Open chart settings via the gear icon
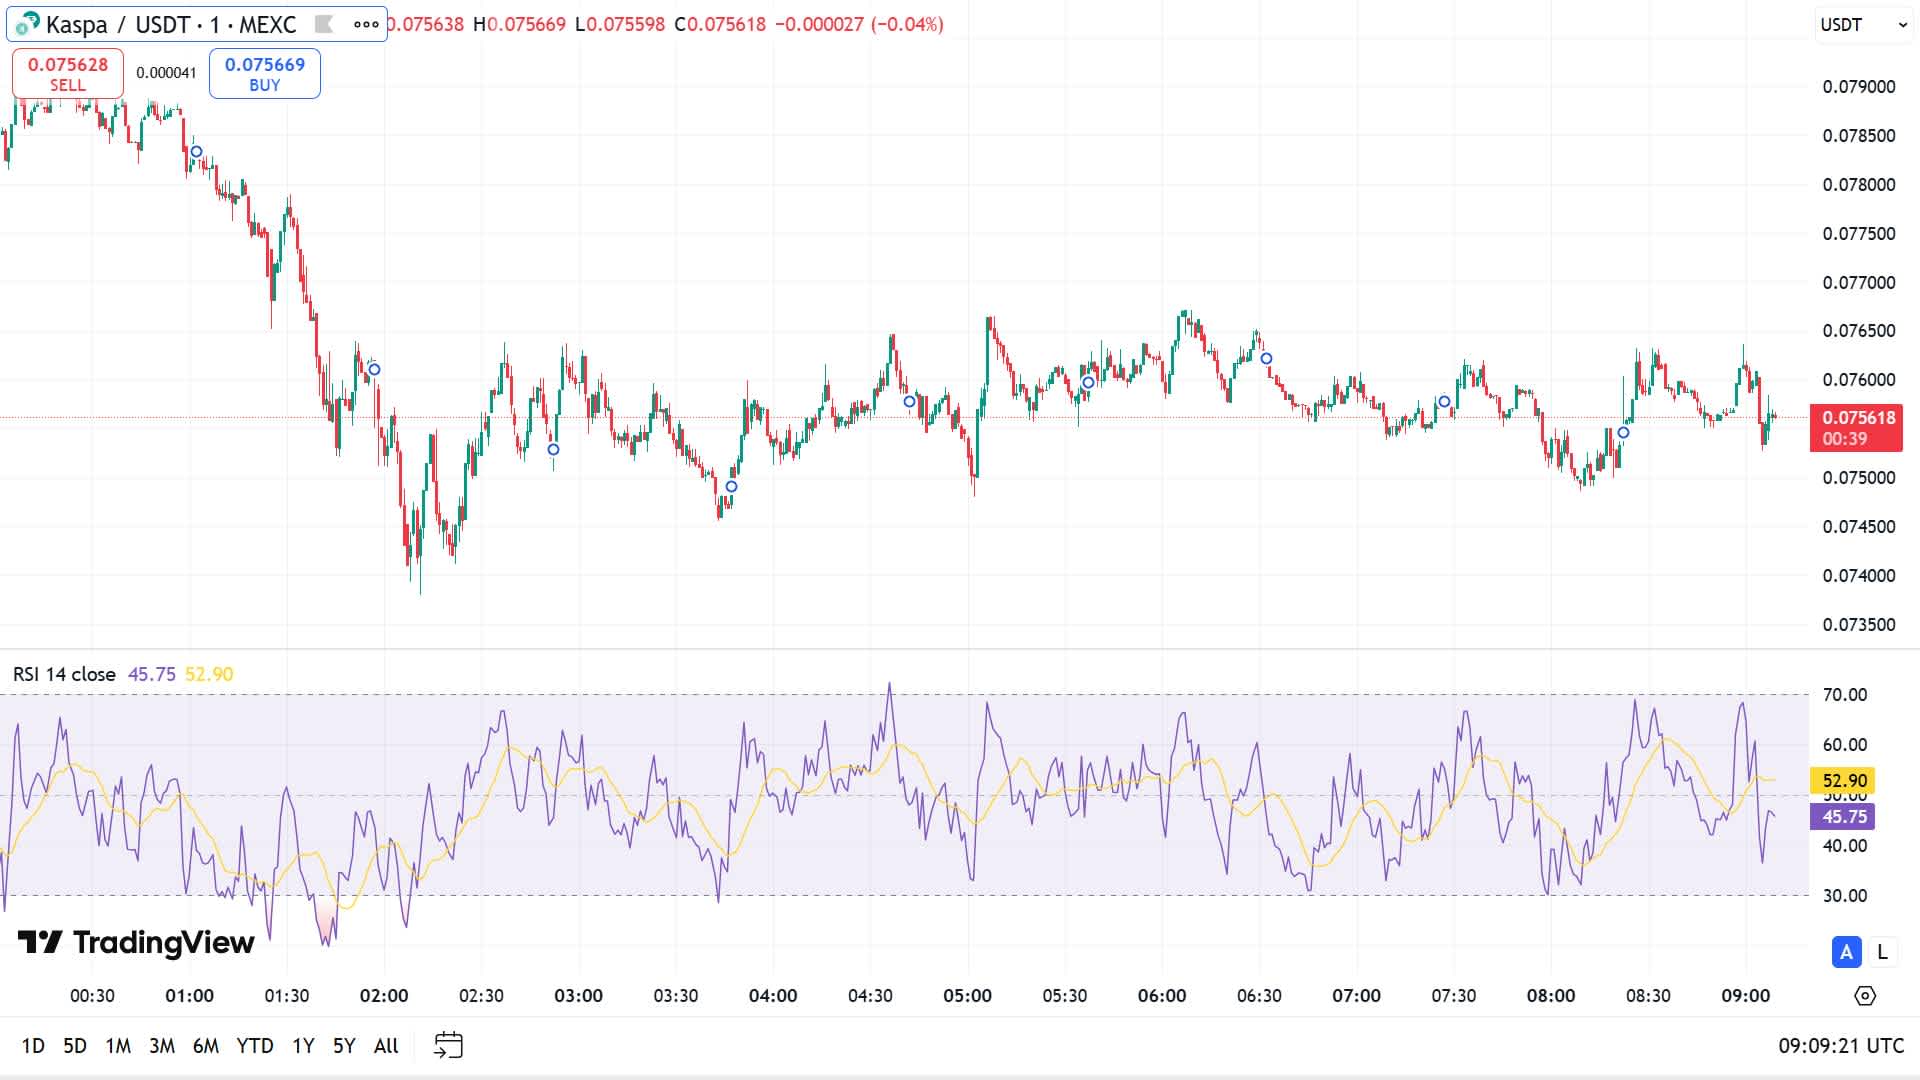The height and width of the screenshot is (1080, 1920). tap(1863, 995)
